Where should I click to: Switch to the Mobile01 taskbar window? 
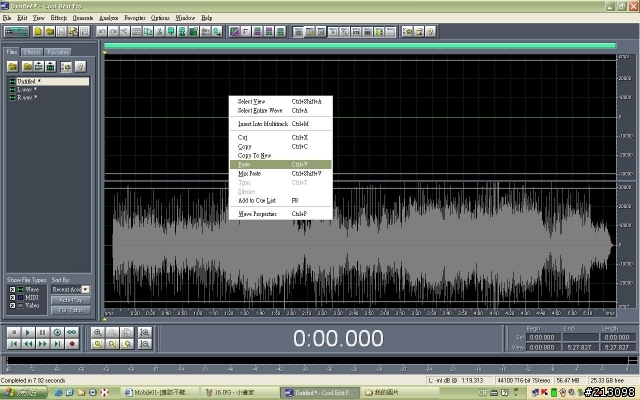click(x=161, y=393)
